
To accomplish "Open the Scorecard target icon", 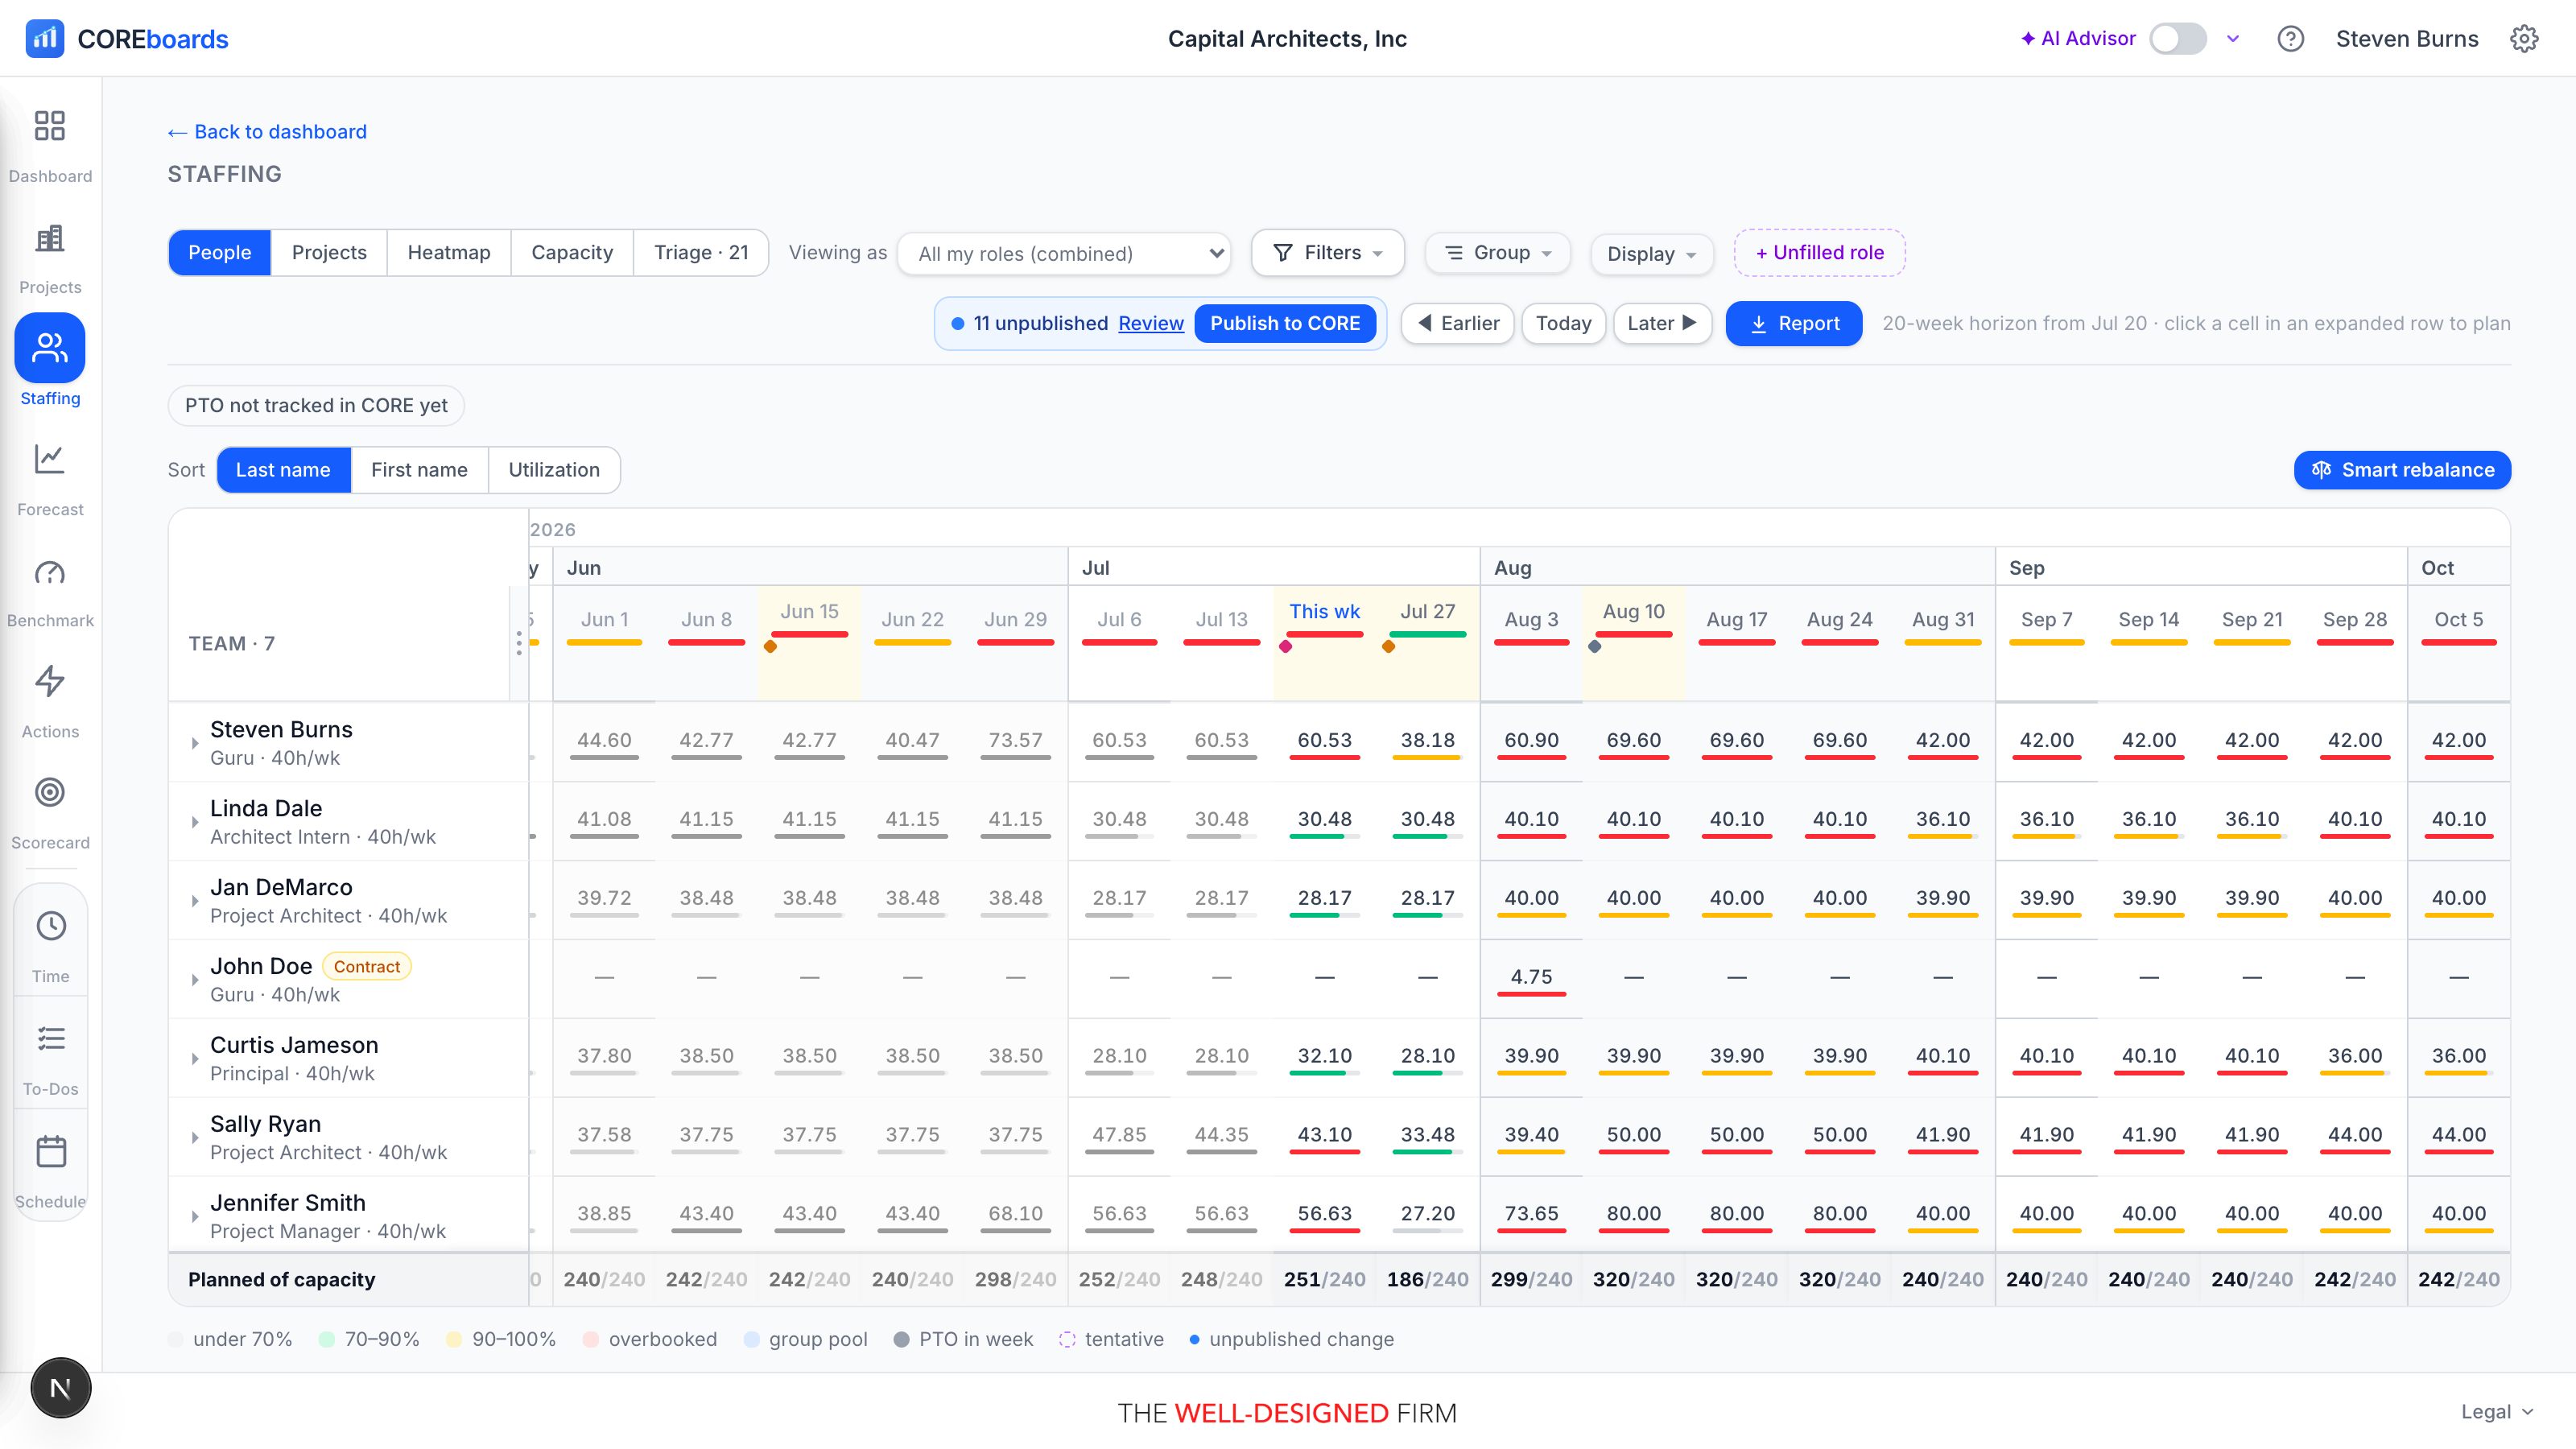I will [x=50, y=793].
